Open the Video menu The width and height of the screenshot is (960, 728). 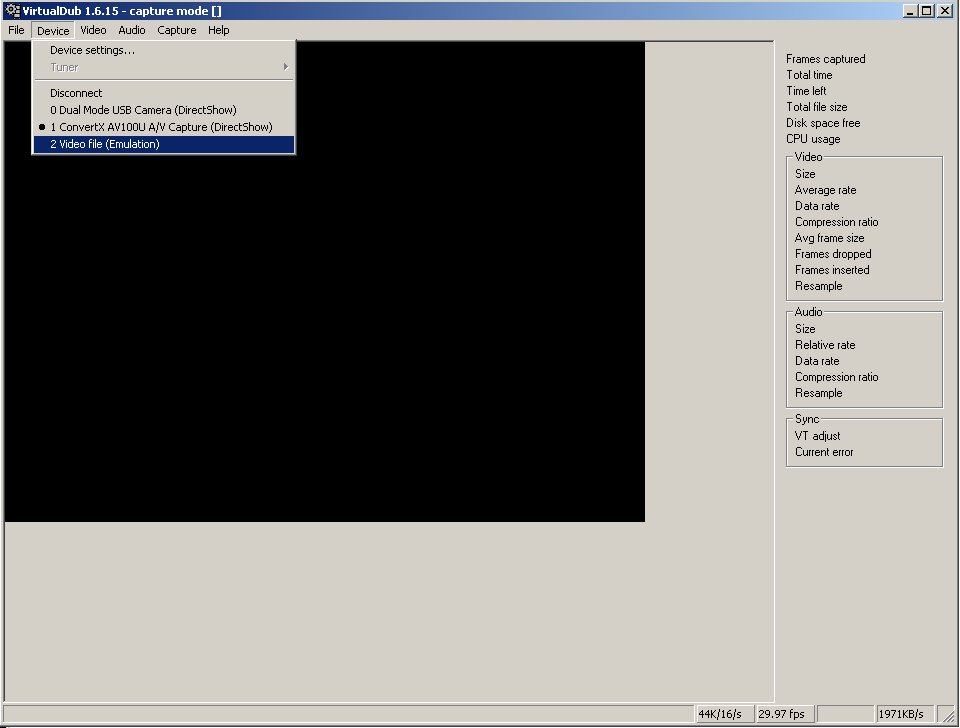click(93, 30)
